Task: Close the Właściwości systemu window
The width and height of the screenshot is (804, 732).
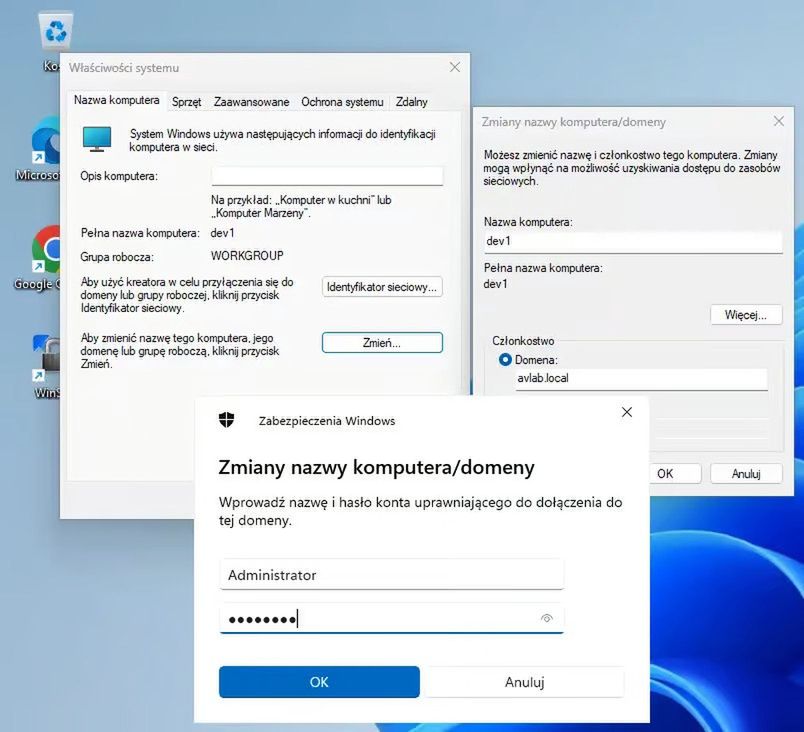Action: click(454, 67)
